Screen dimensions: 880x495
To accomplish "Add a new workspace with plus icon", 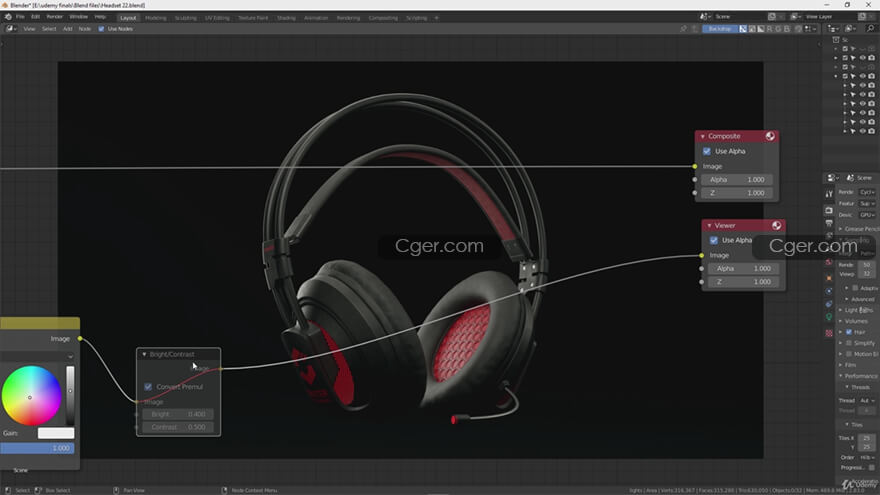I will coord(436,18).
